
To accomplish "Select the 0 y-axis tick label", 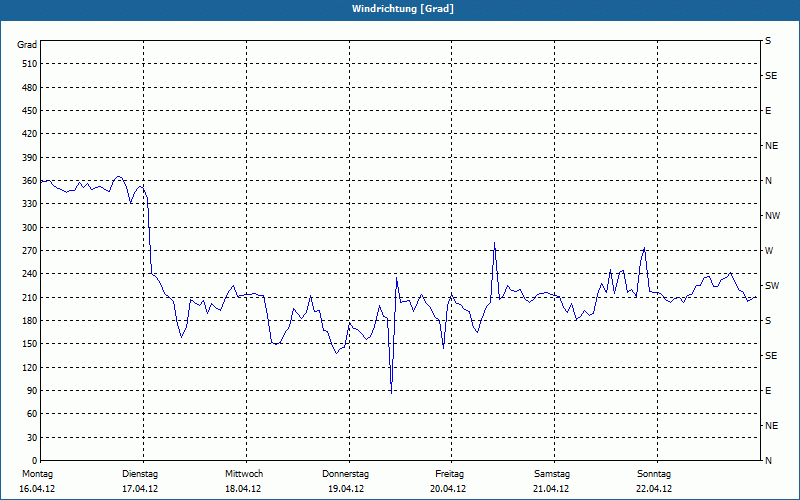I will pyautogui.click(x=34, y=461).
